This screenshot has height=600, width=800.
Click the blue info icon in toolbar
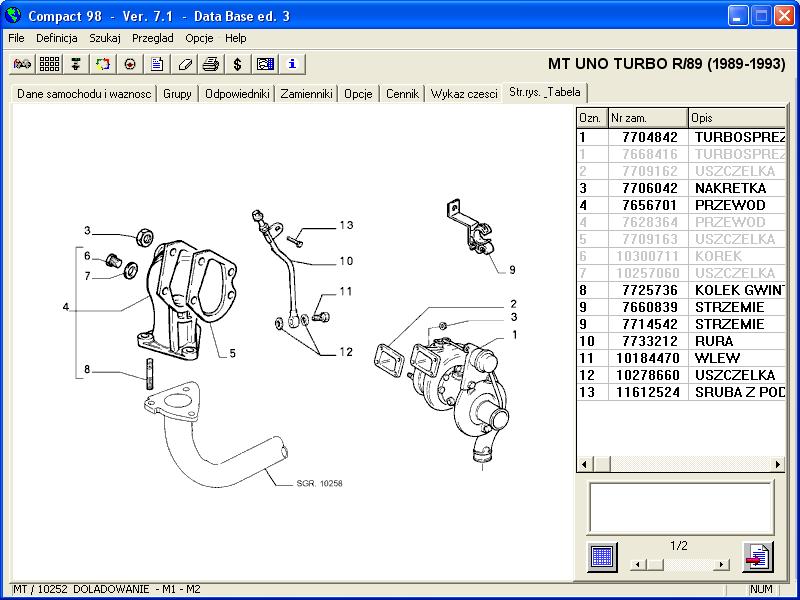[291, 64]
